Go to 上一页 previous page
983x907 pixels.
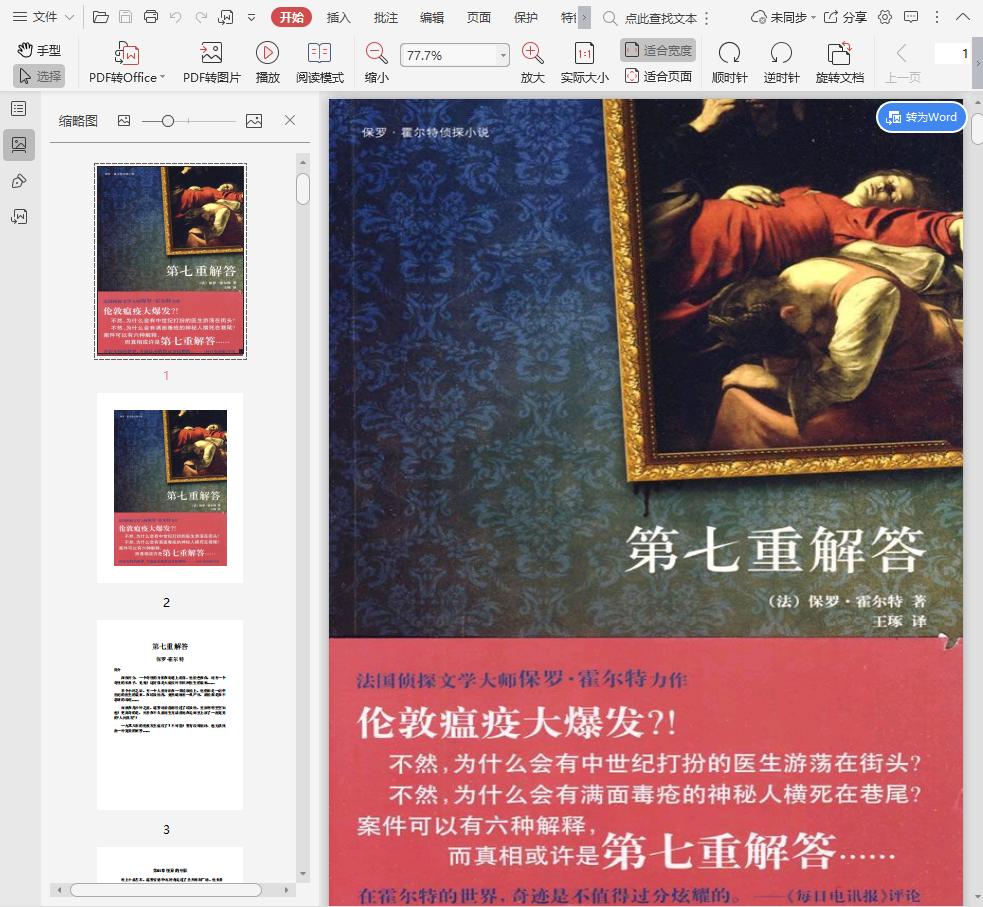[903, 63]
